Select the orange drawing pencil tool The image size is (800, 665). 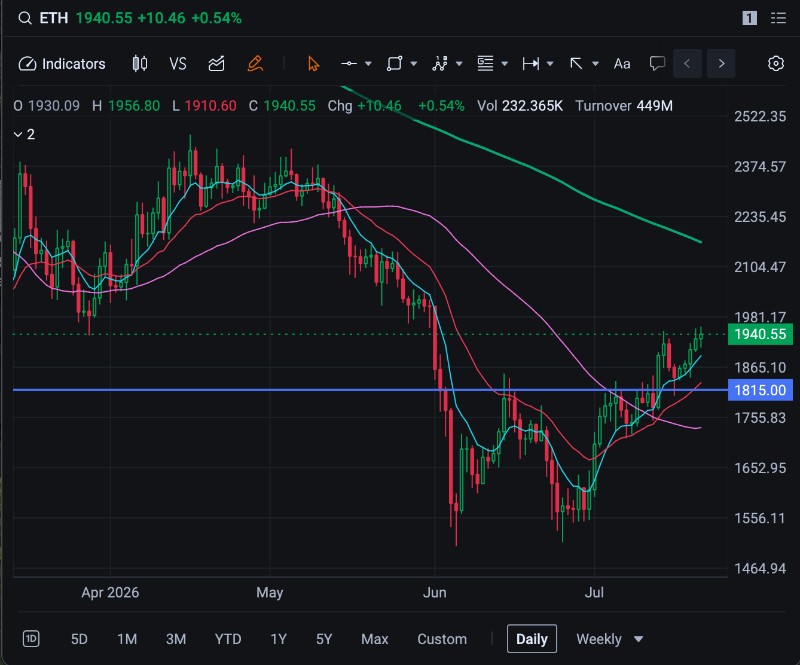[255, 64]
